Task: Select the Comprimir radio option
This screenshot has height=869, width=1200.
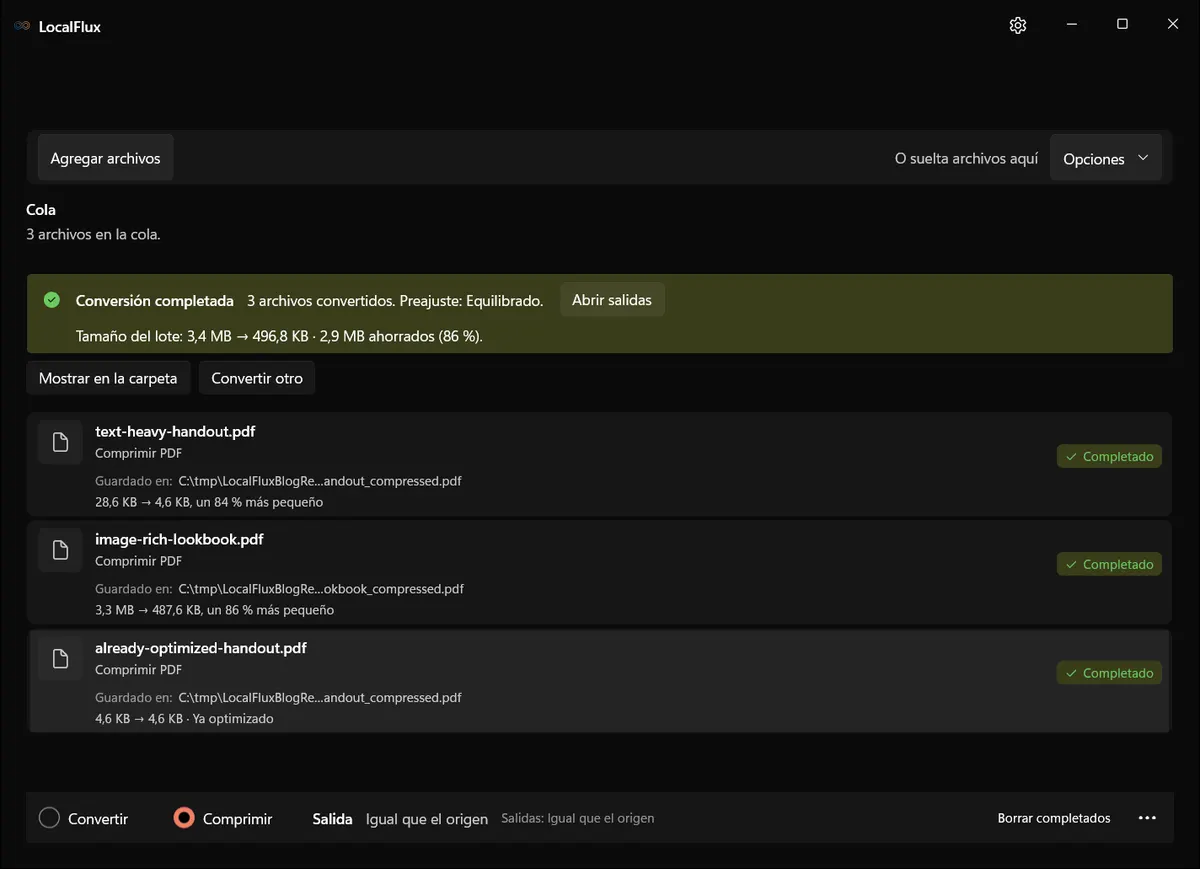Action: 223,818
